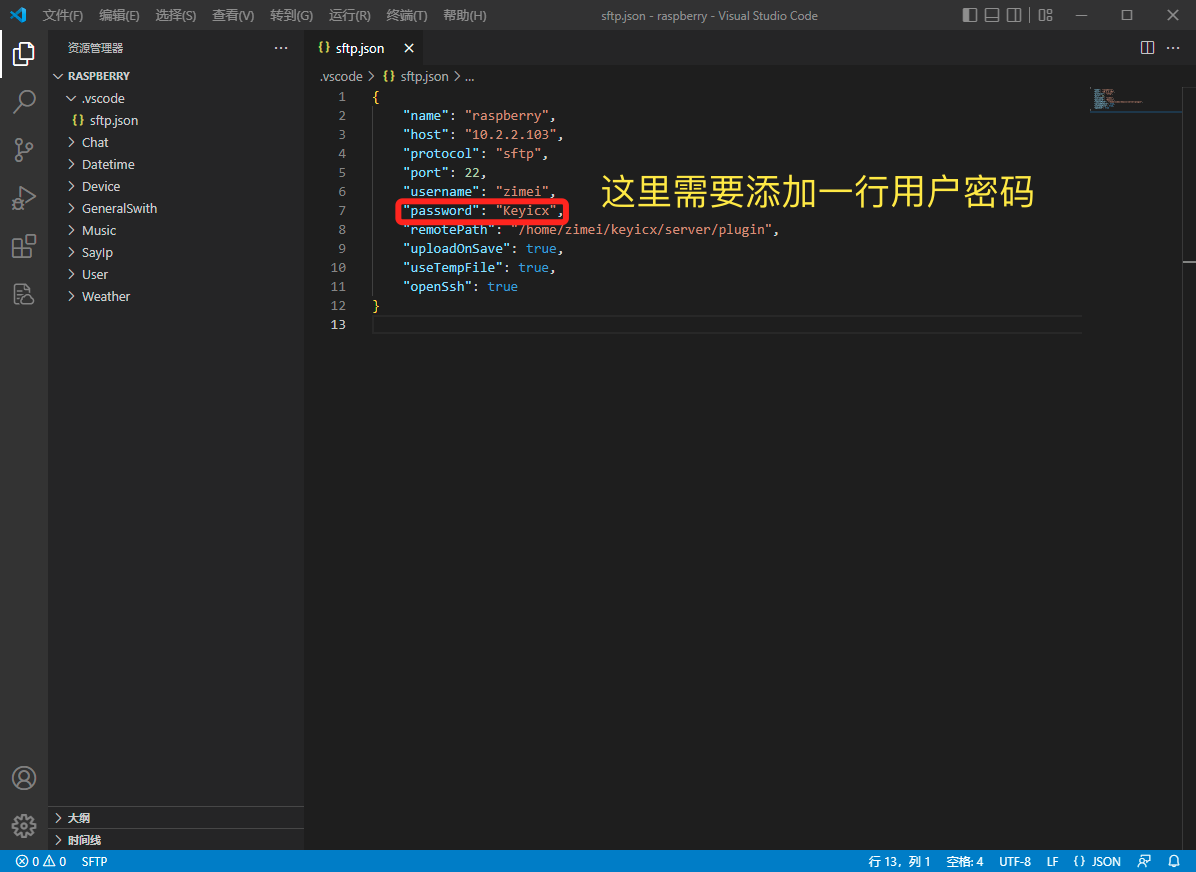
Task: Open the Run and Debug view
Action: 24,198
